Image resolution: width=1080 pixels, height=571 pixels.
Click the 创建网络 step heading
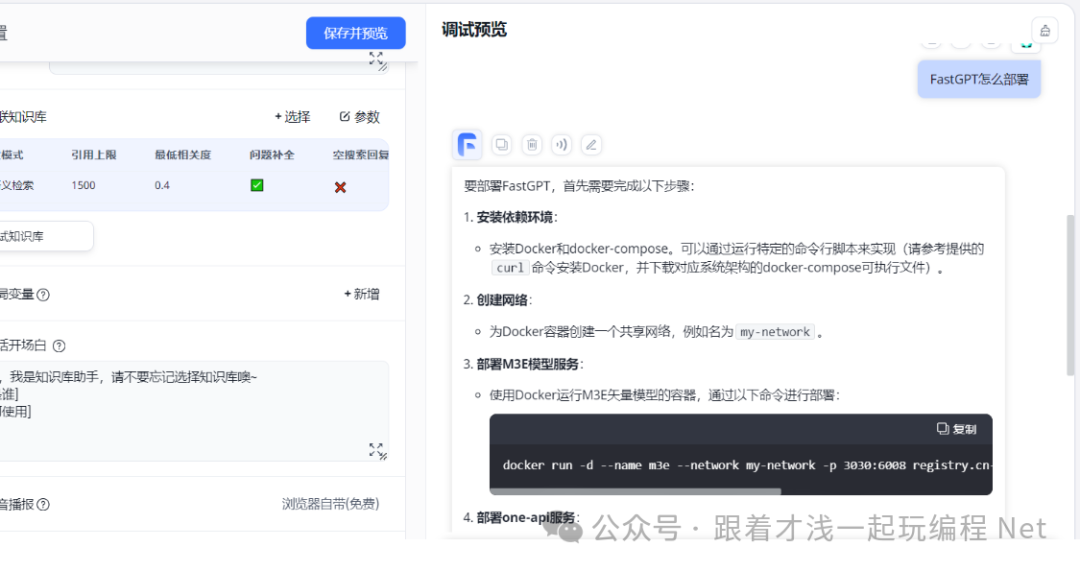[502, 300]
